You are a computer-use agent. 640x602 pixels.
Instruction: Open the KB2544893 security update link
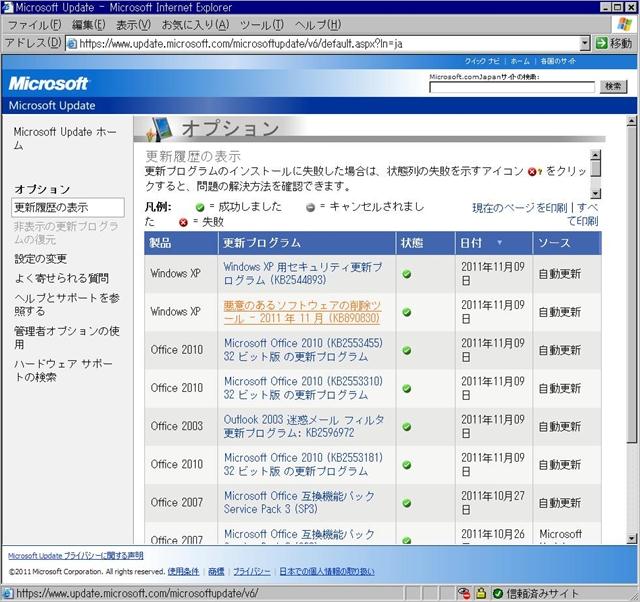click(303, 273)
